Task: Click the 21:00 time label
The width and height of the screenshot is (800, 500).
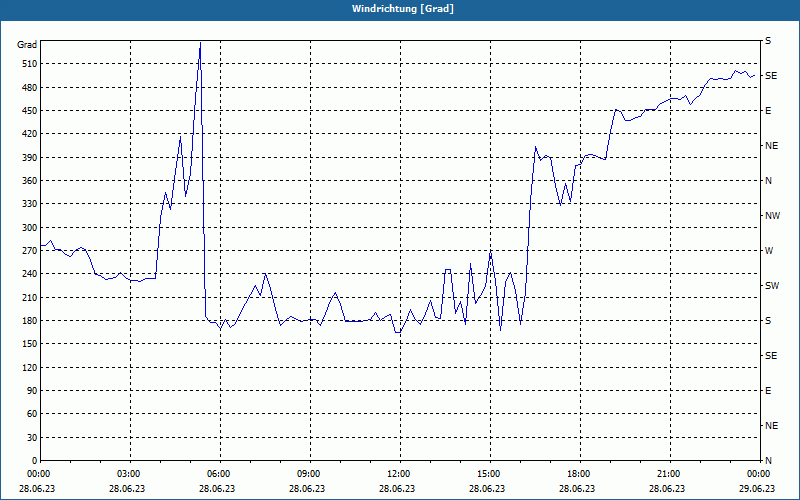Action: pos(670,474)
